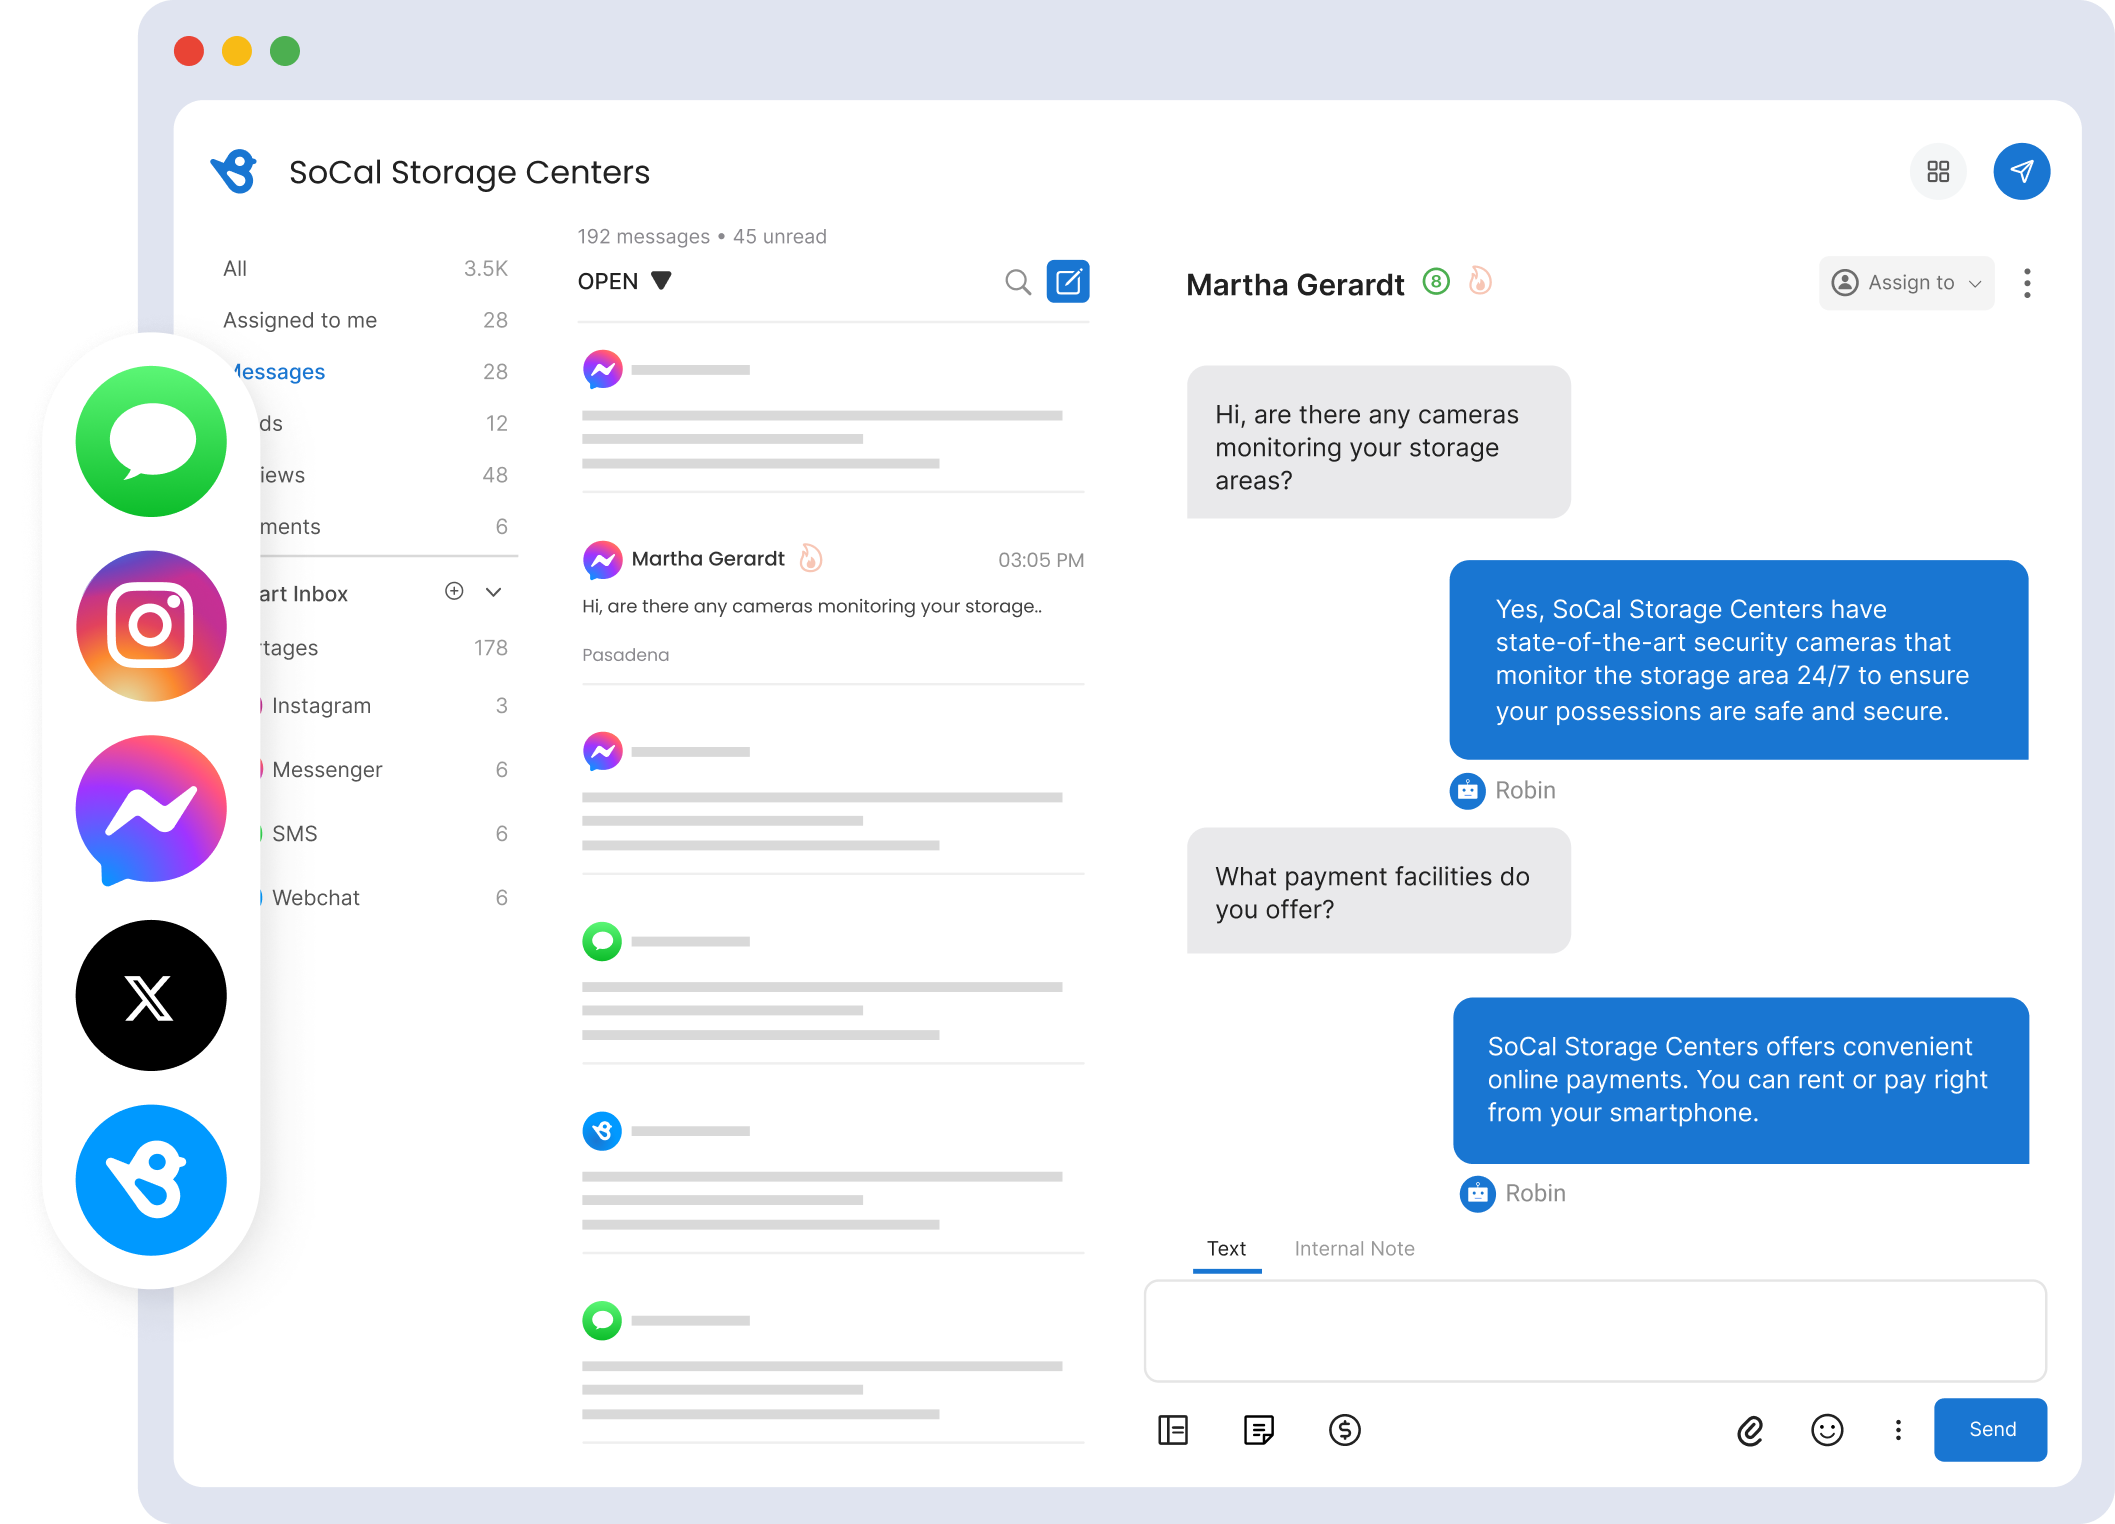
Task: Select the Messenger channel icon
Action: point(150,810)
